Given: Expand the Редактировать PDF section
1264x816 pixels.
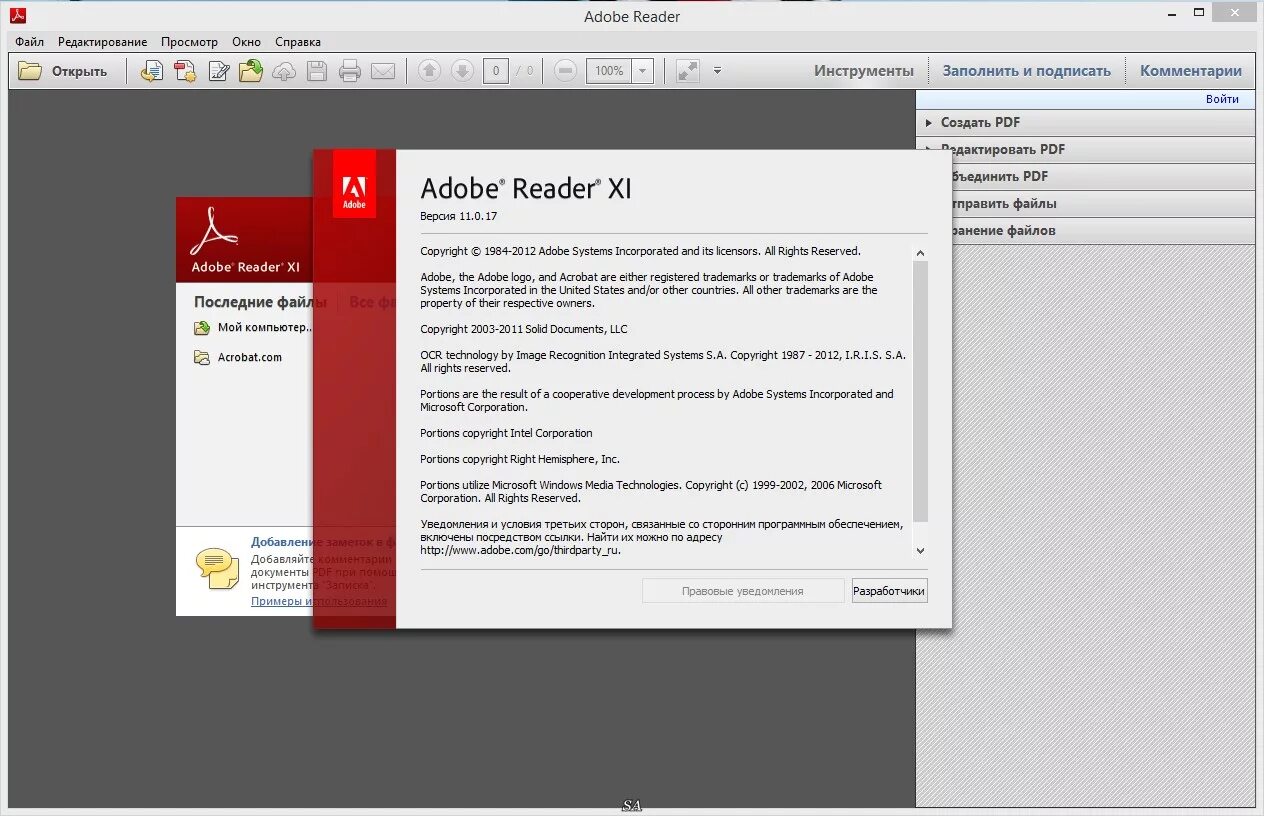Looking at the screenshot, I should coord(1085,149).
